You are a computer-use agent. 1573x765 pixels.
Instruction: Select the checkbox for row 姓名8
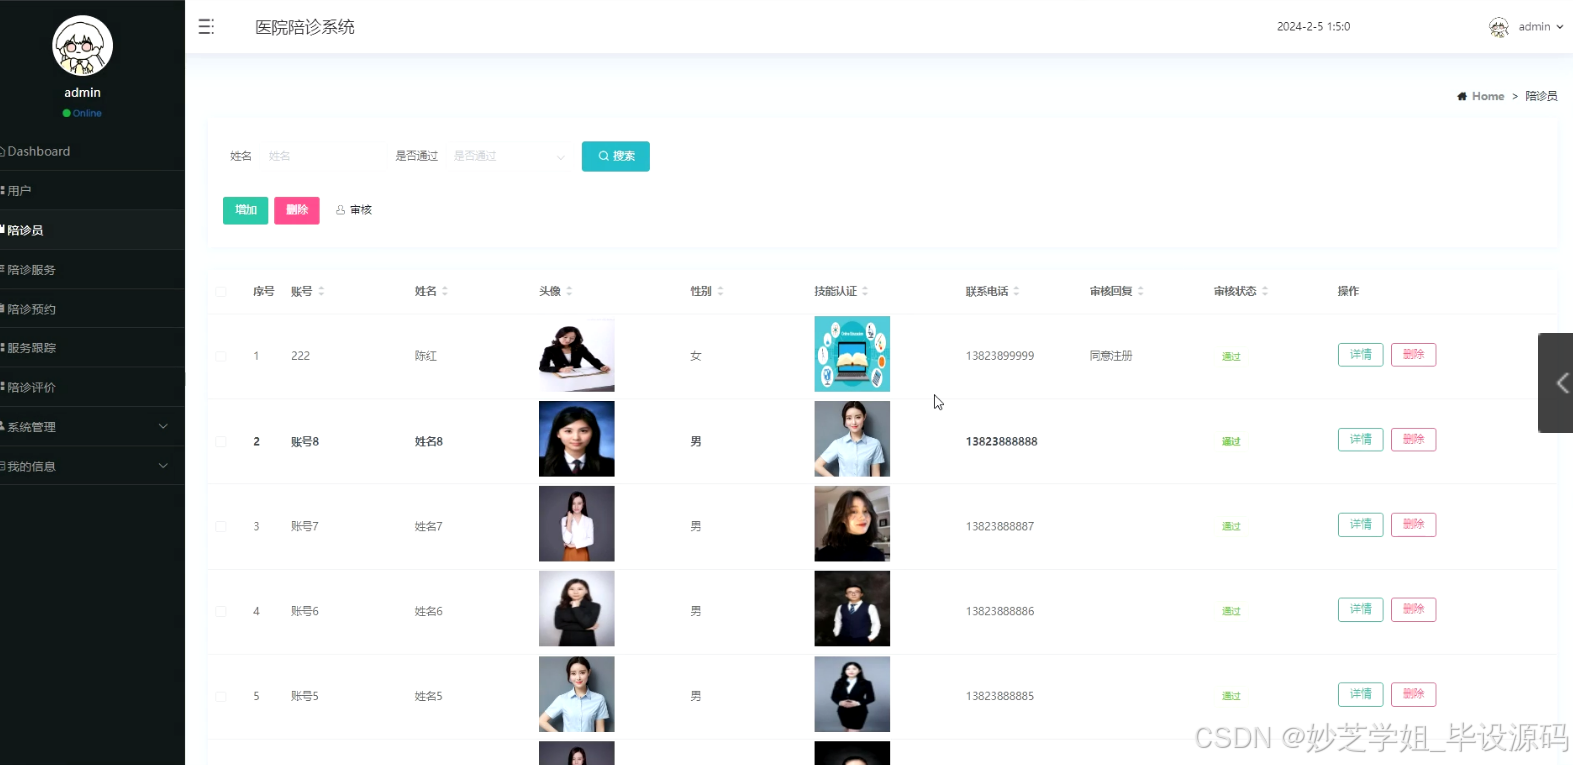click(221, 441)
